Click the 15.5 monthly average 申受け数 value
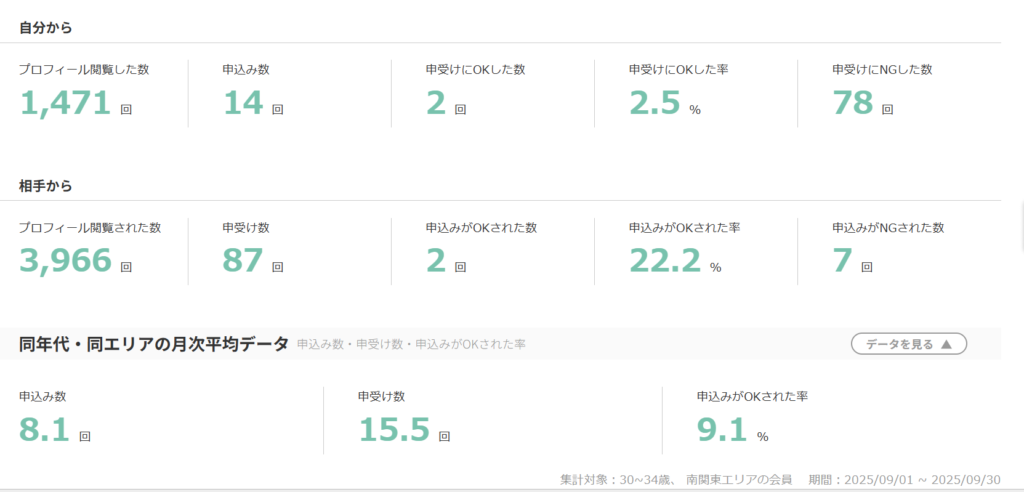Image resolution: width=1024 pixels, height=492 pixels. [x=394, y=429]
